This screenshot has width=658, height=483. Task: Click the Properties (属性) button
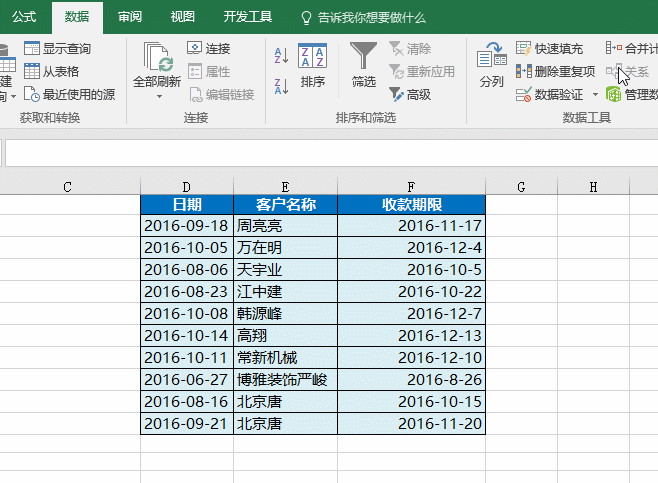(x=209, y=71)
